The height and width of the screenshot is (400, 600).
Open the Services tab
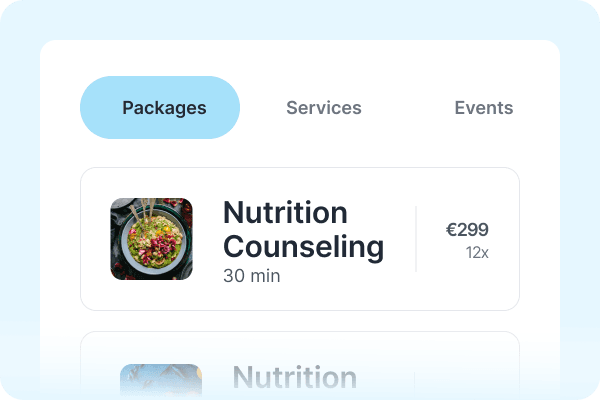324,108
